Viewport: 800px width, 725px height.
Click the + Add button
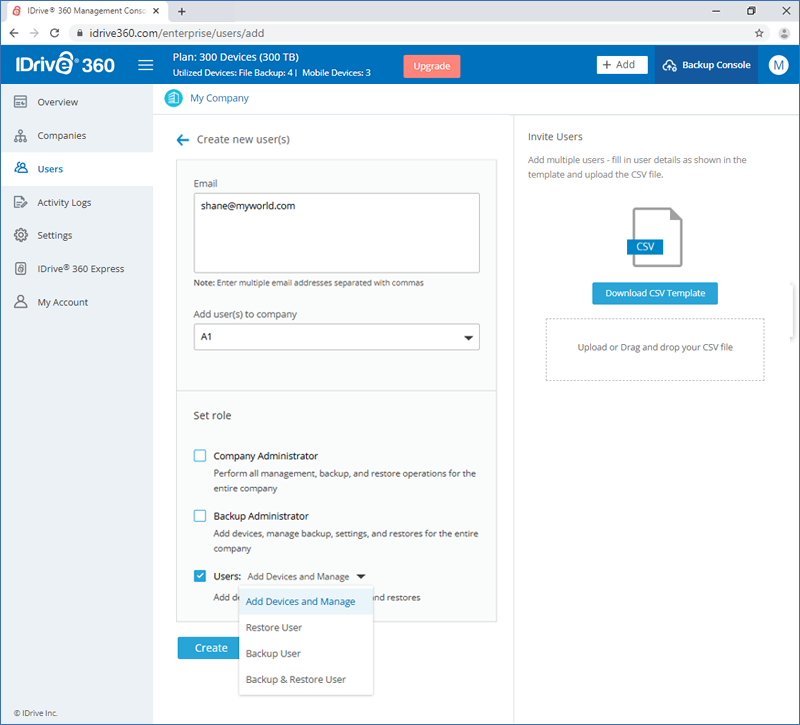click(x=621, y=65)
